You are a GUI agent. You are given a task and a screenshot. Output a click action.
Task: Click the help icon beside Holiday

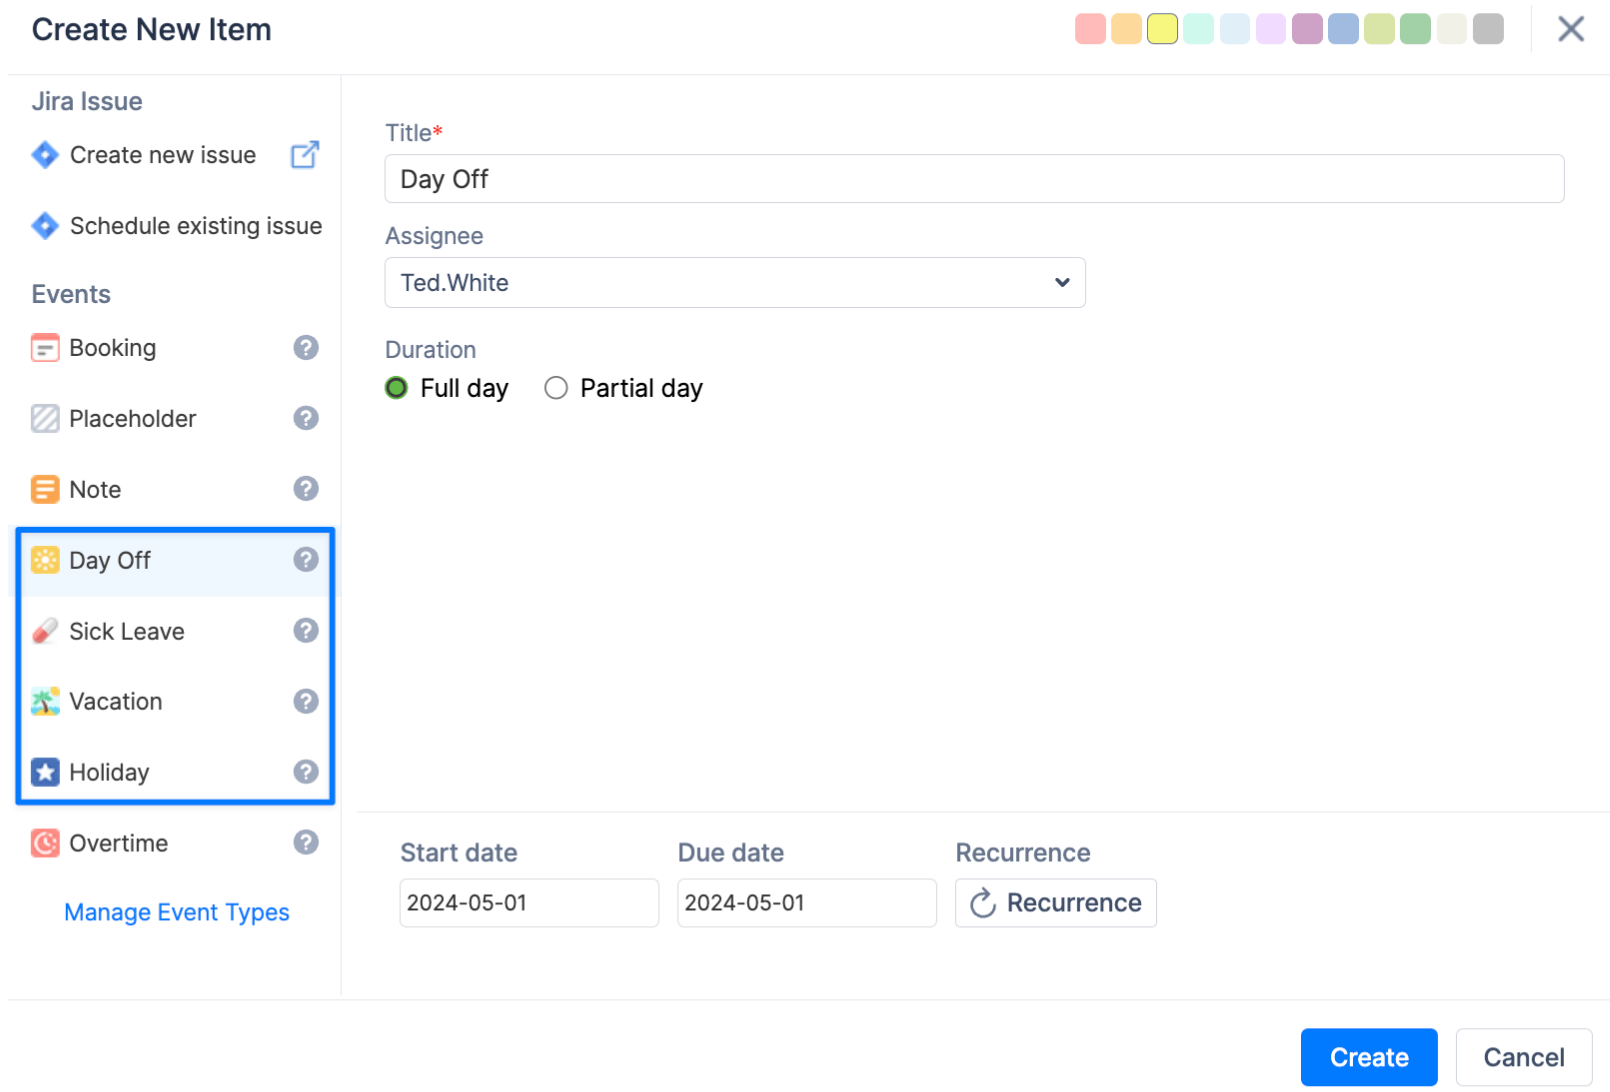pyautogui.click(x=306, y=772)
